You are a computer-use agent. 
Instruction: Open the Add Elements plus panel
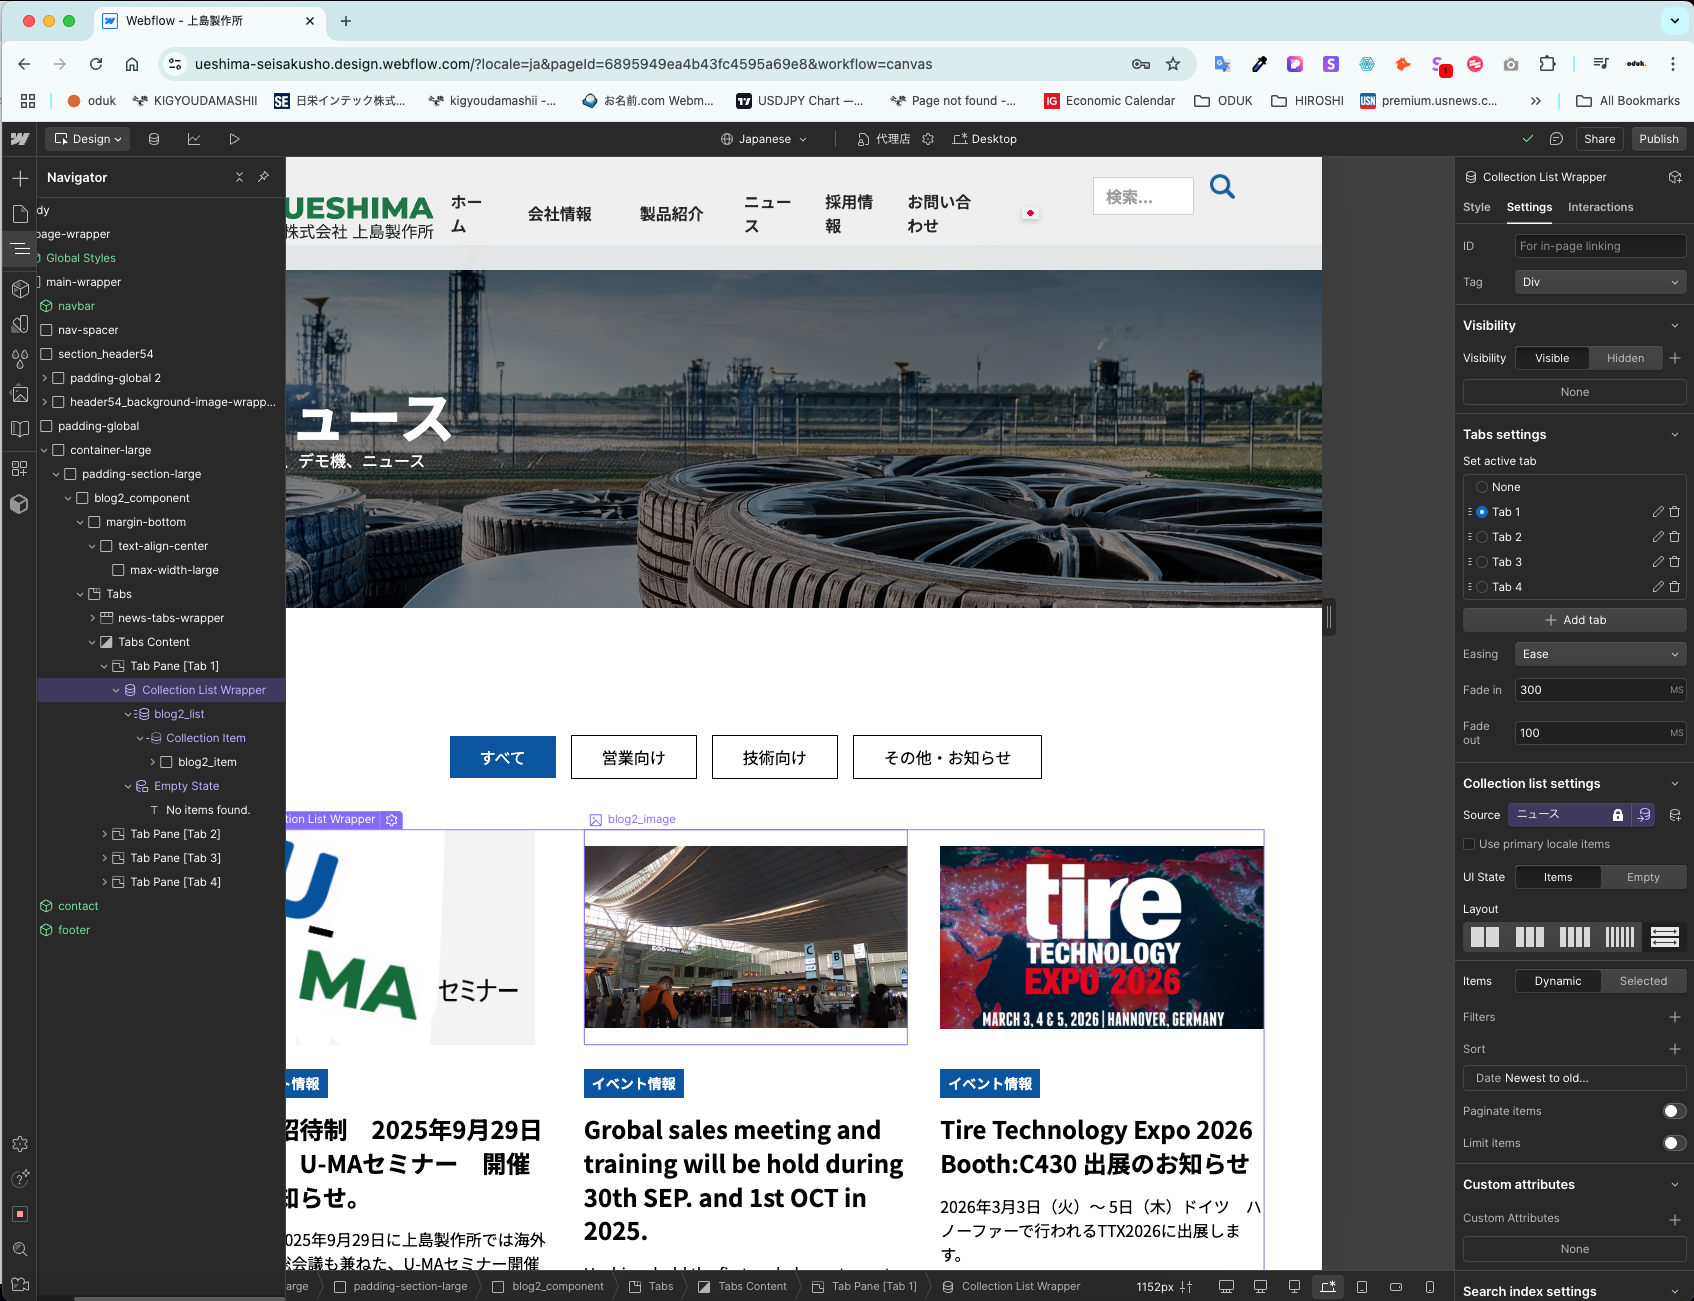(x=20, y=178)
